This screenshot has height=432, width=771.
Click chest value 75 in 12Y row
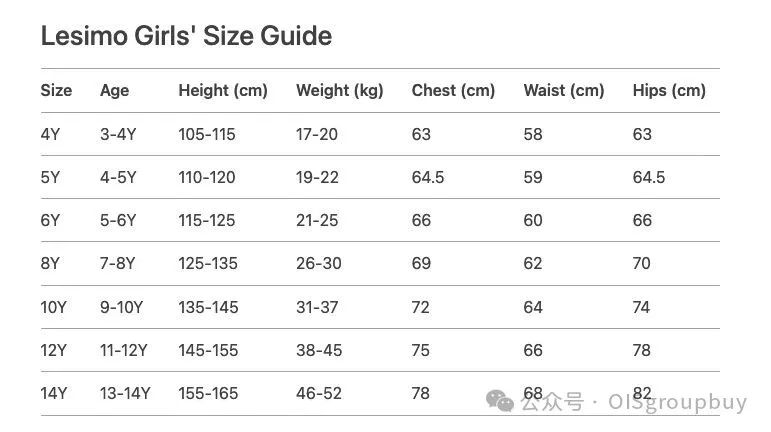[420, 350]
